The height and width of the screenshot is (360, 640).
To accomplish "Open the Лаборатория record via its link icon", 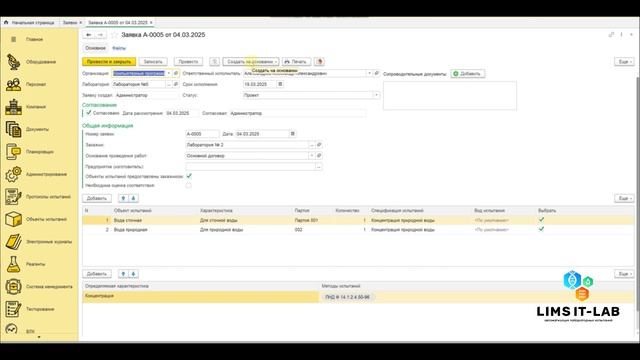I will coord(176,84).
